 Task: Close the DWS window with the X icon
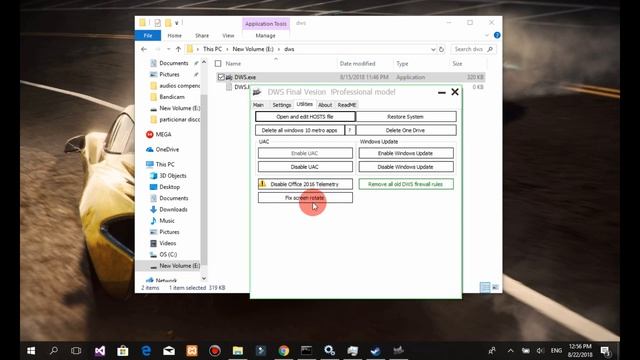[x=455, y=92]
